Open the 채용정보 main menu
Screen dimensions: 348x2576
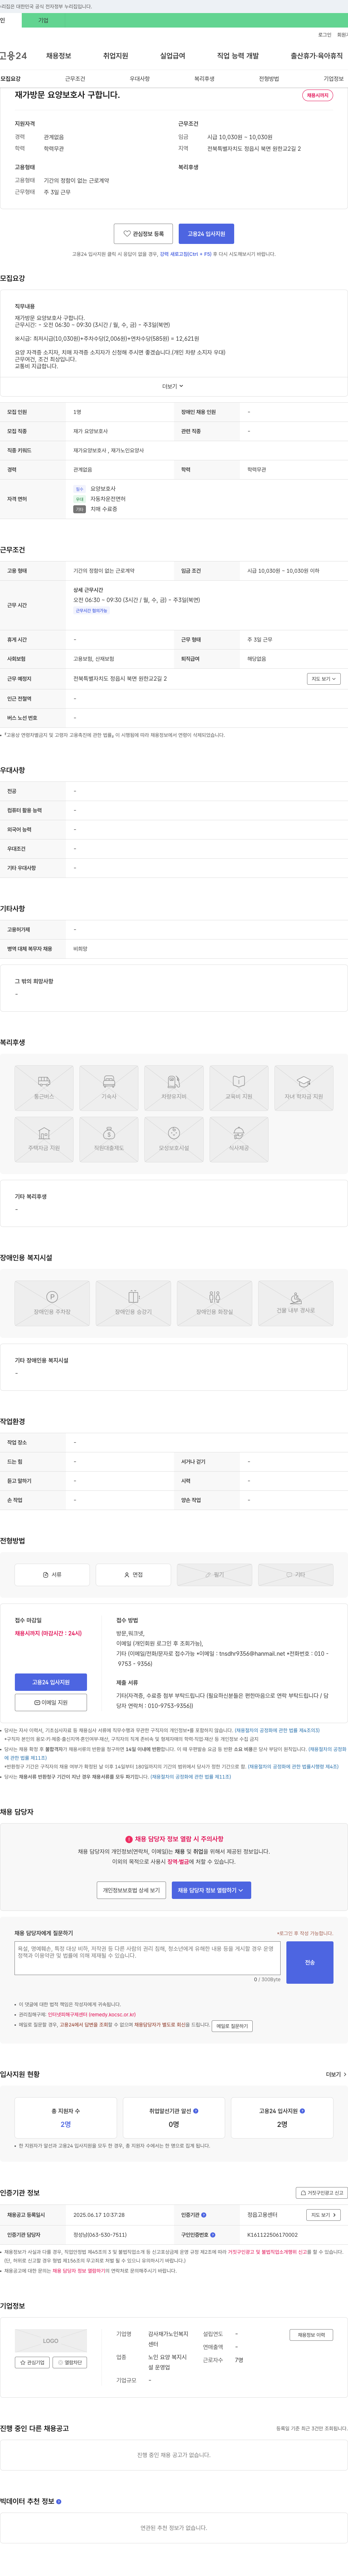59,56
